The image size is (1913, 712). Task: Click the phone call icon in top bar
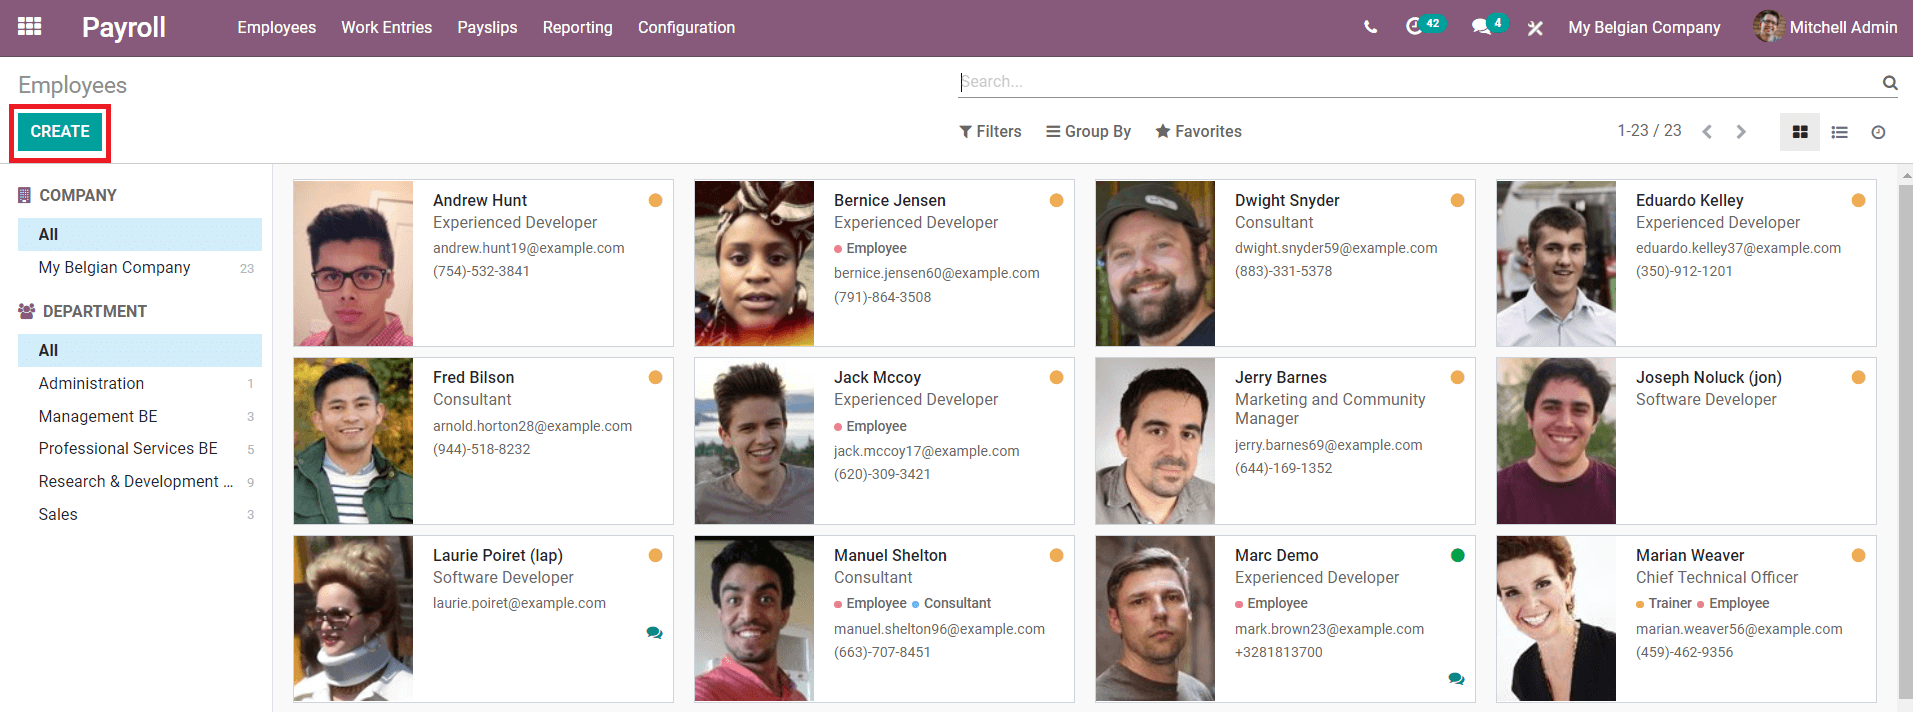[1370, 27]
